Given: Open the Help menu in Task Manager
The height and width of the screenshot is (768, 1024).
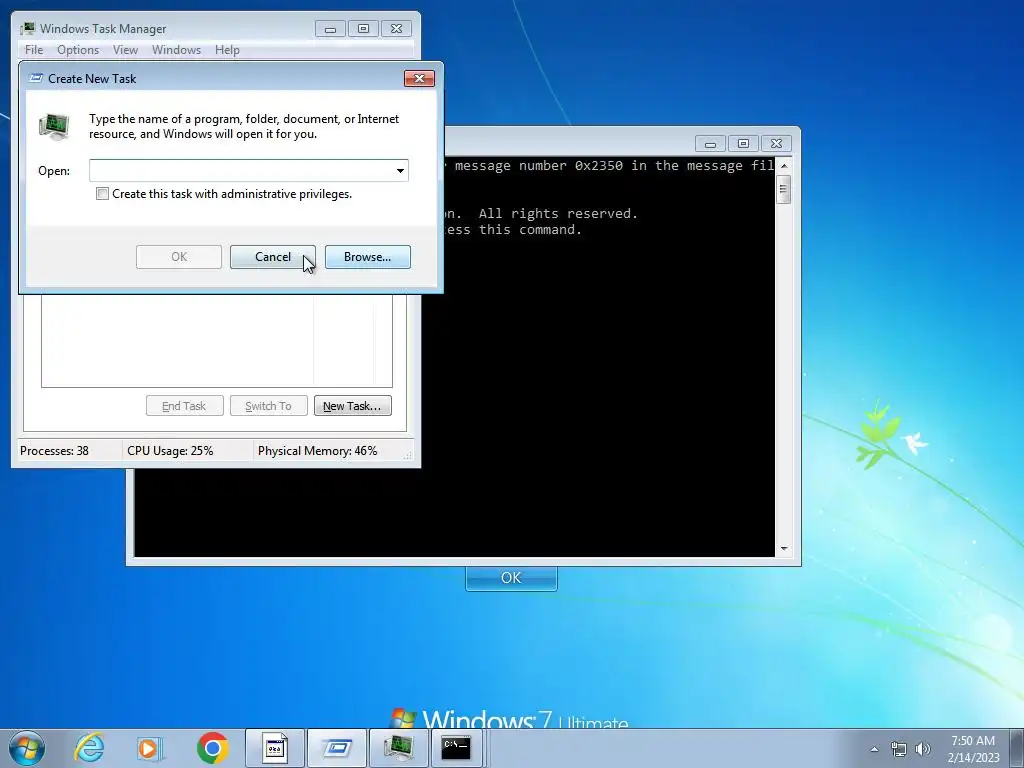Looking at the screenshot, I should point(227,50).
